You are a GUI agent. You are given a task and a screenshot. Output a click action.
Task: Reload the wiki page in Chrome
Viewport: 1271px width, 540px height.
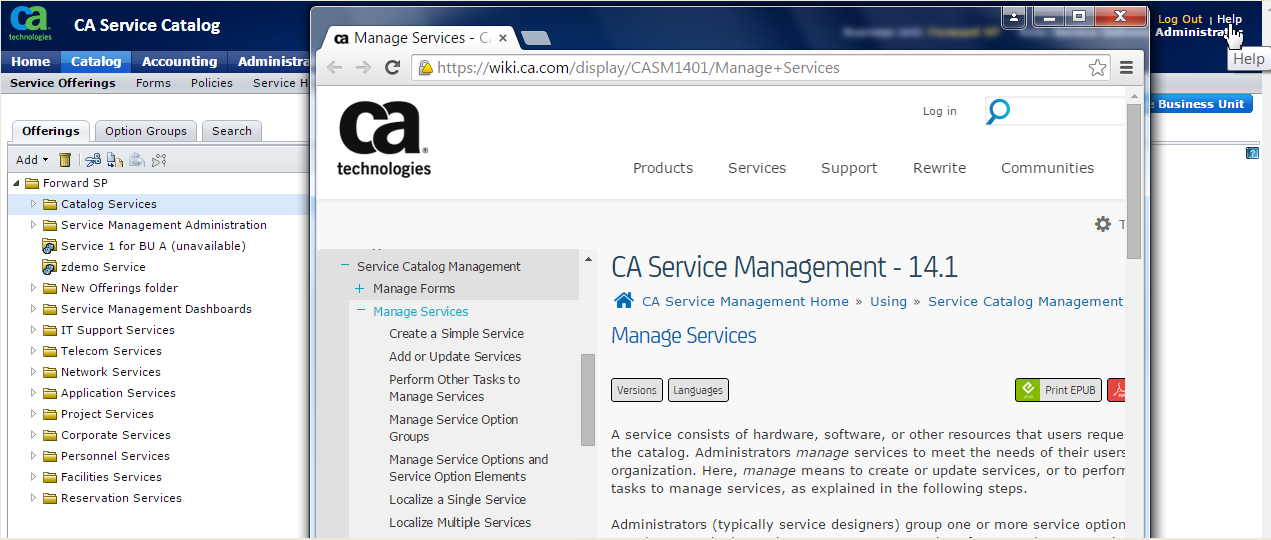[x=393, y=68]
